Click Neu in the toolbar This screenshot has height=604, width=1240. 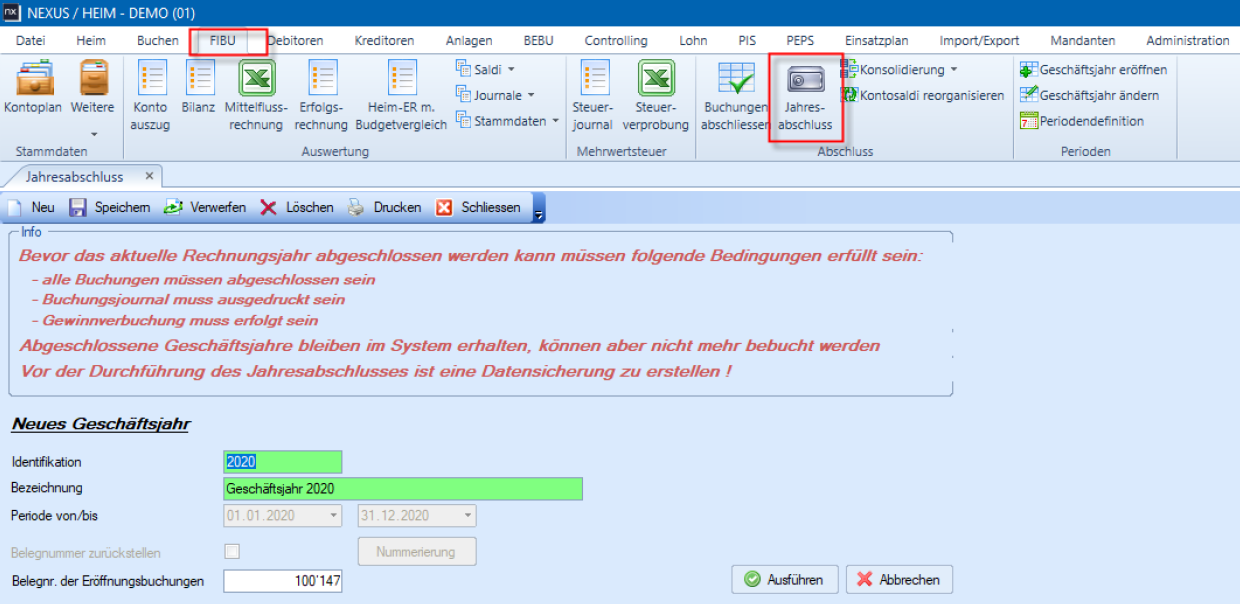click(x=31, y=207)
